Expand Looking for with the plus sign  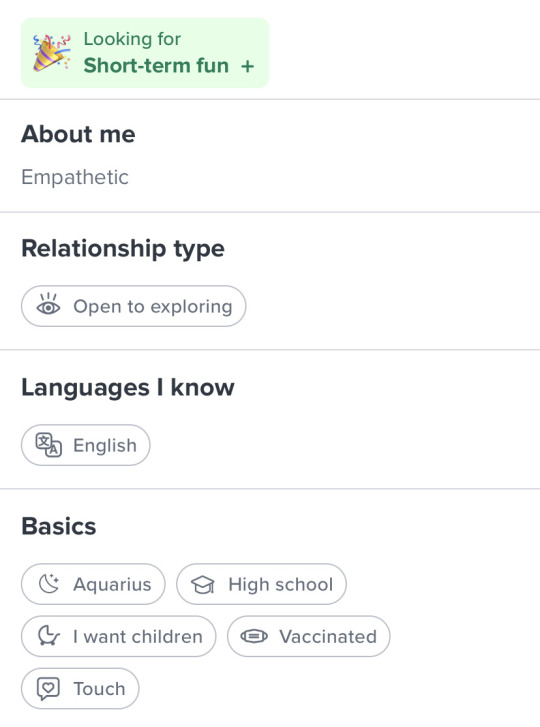(248, 66)
